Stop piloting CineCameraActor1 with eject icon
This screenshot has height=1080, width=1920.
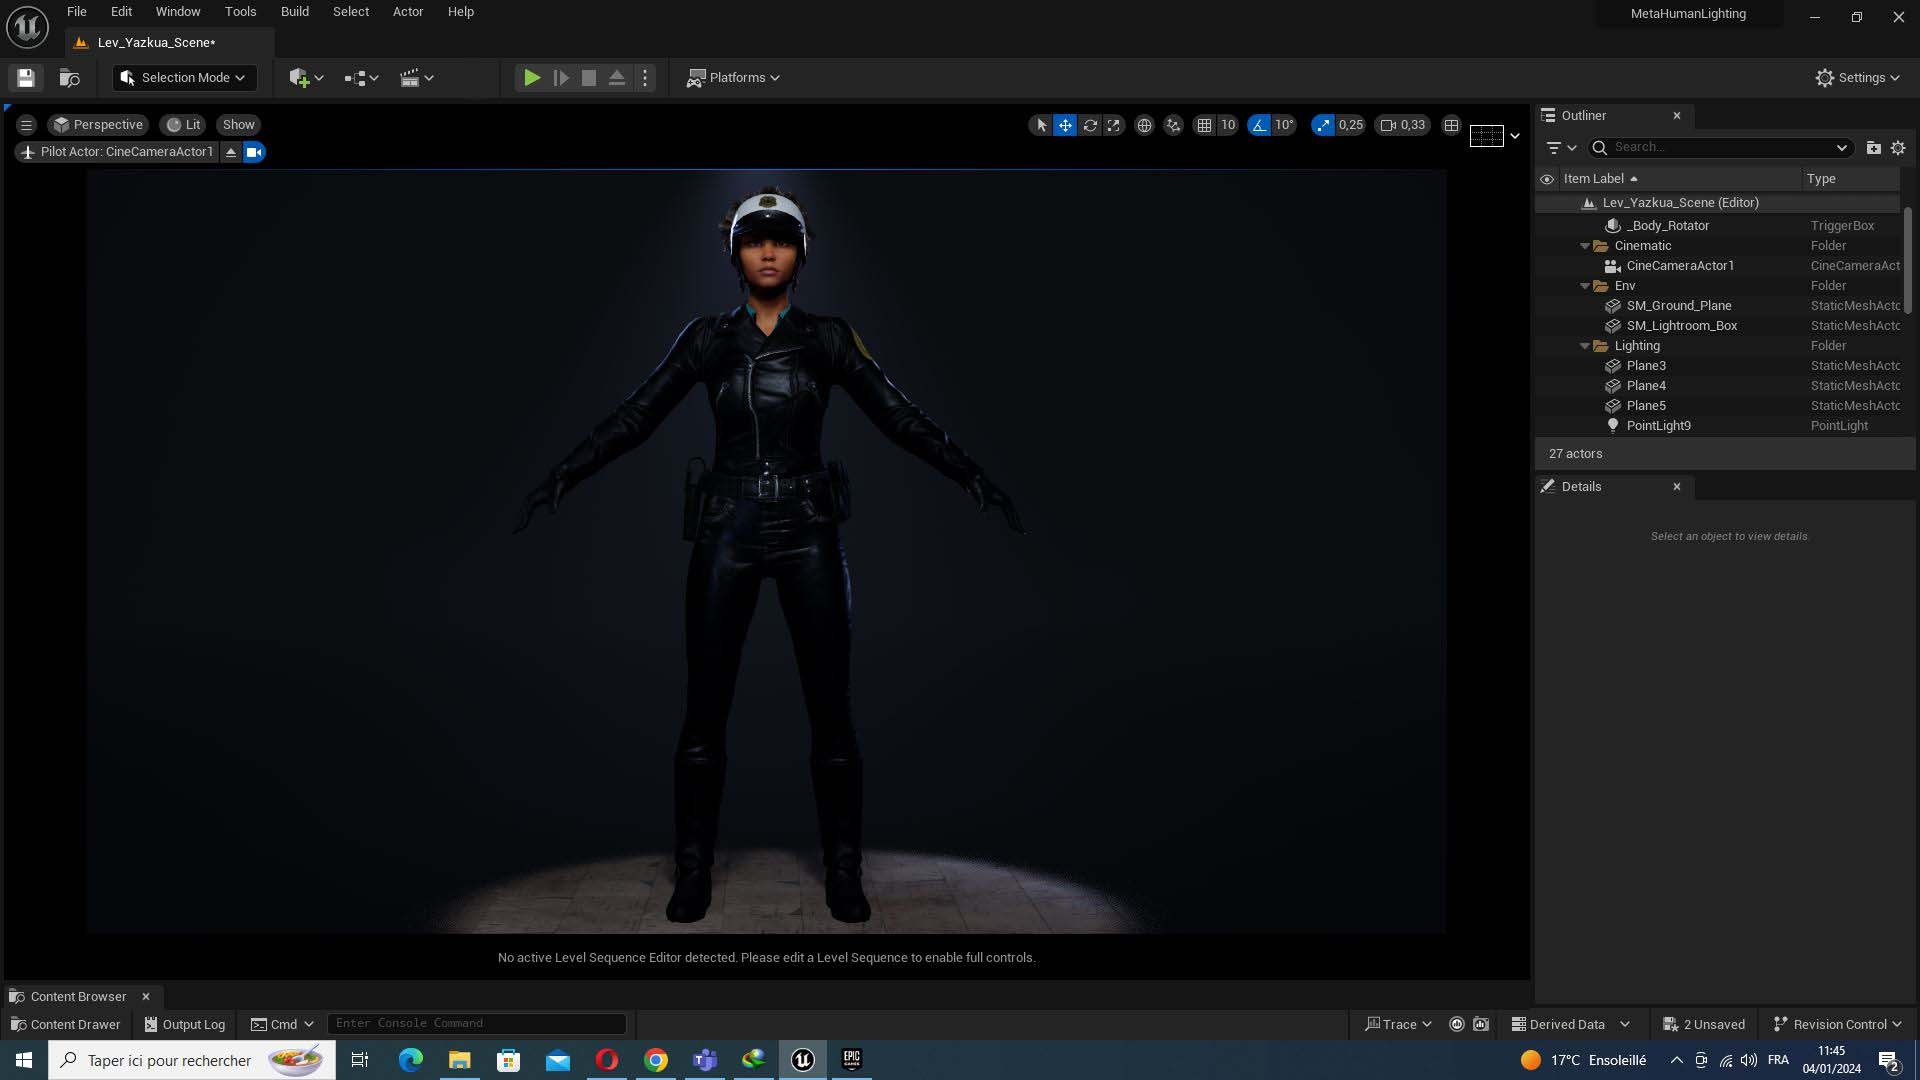pos(231,152)
